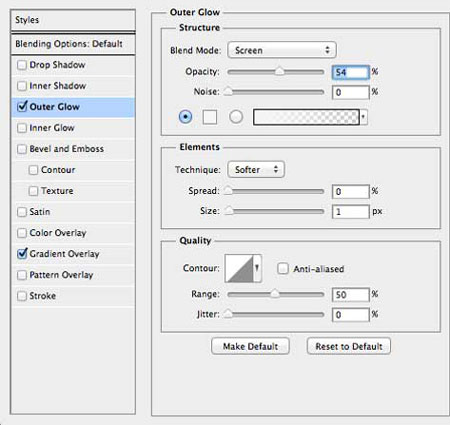Image resolution: width=450 pixels, height=425 pixels.
Task: Uncheck the Gradient Overlay checkbox
Action: pyautogui.click(x=22, y=254)
